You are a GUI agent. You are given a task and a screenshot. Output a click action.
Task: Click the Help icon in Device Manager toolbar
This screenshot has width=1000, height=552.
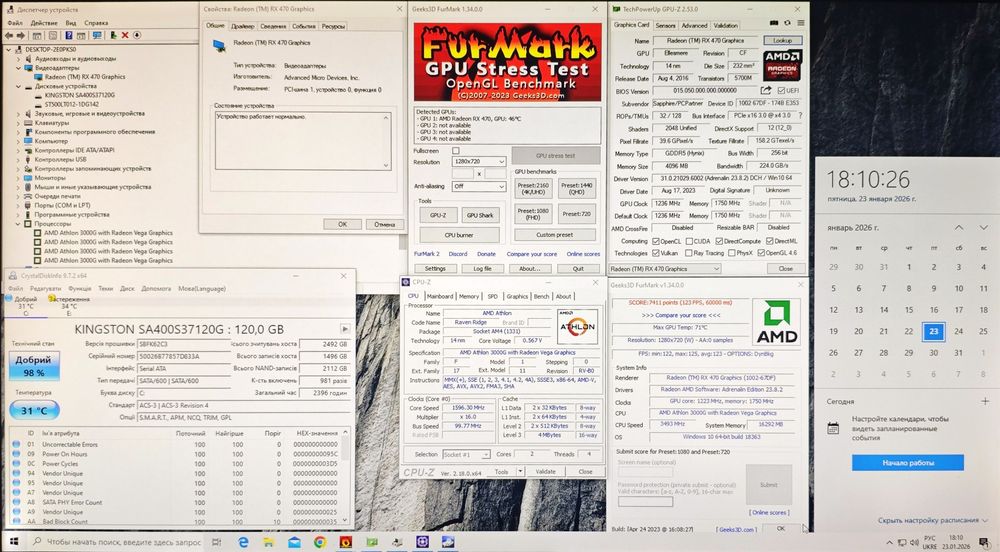(68, 36)
